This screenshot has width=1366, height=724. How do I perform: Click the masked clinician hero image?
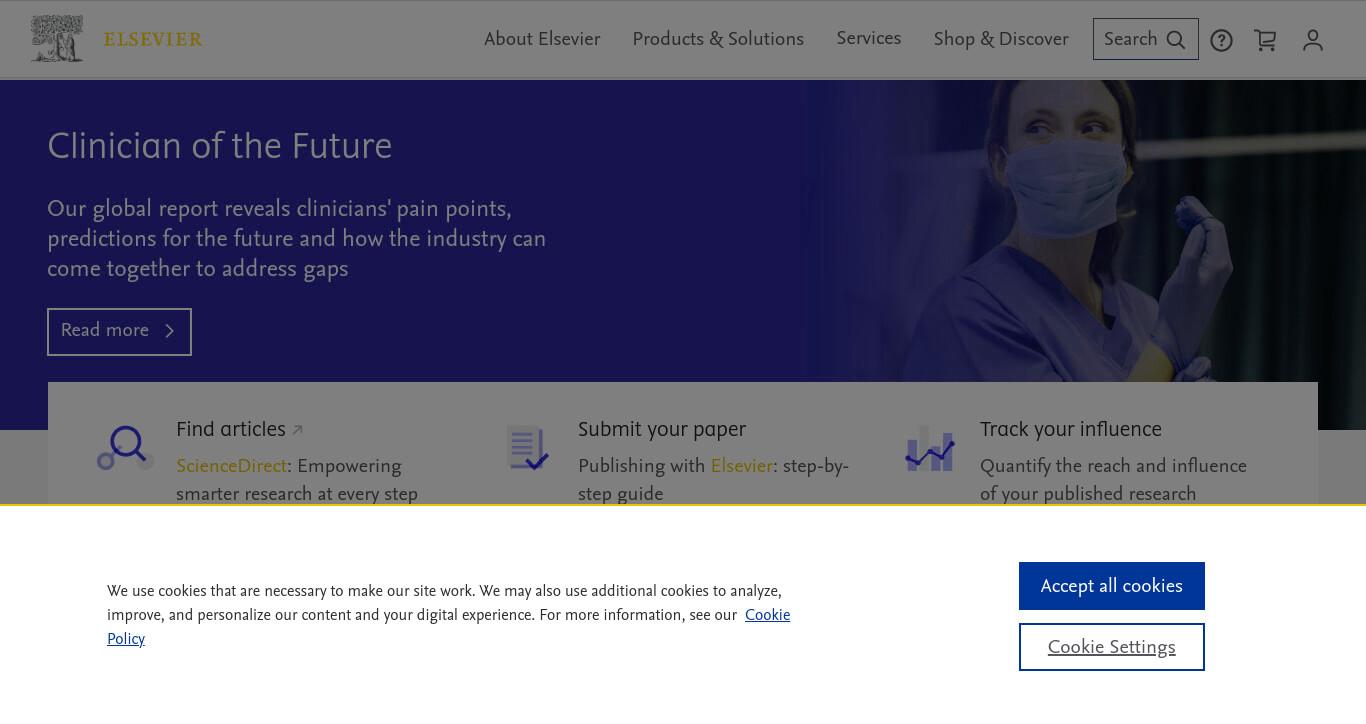1085,231
